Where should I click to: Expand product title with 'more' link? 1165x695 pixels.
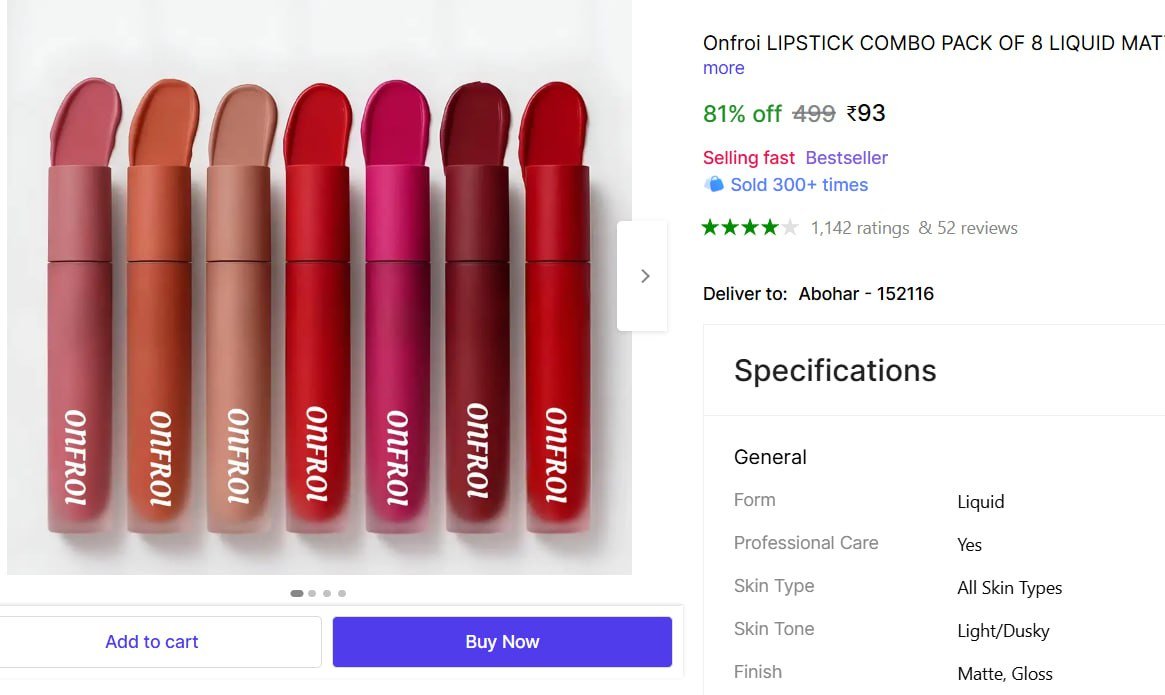coord(724,68)
